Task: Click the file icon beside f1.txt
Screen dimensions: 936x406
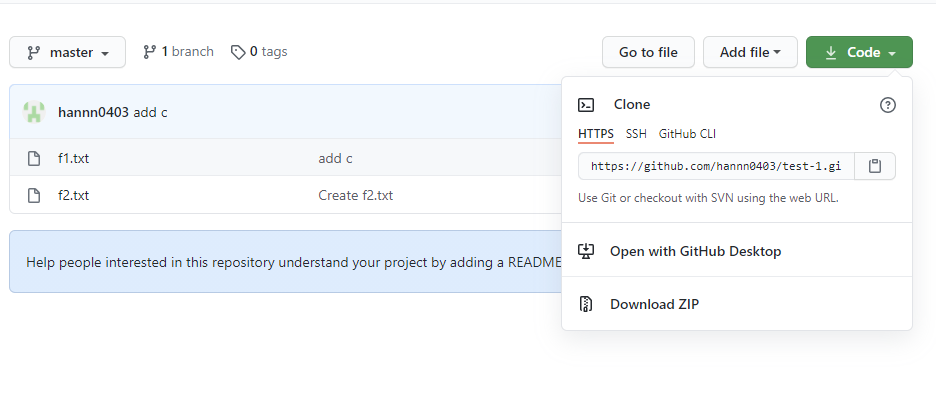Action: (x=34, y=158)
